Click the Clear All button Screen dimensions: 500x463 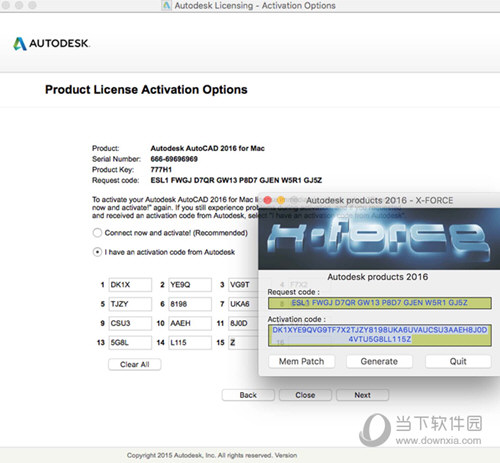tap(135, 364)
